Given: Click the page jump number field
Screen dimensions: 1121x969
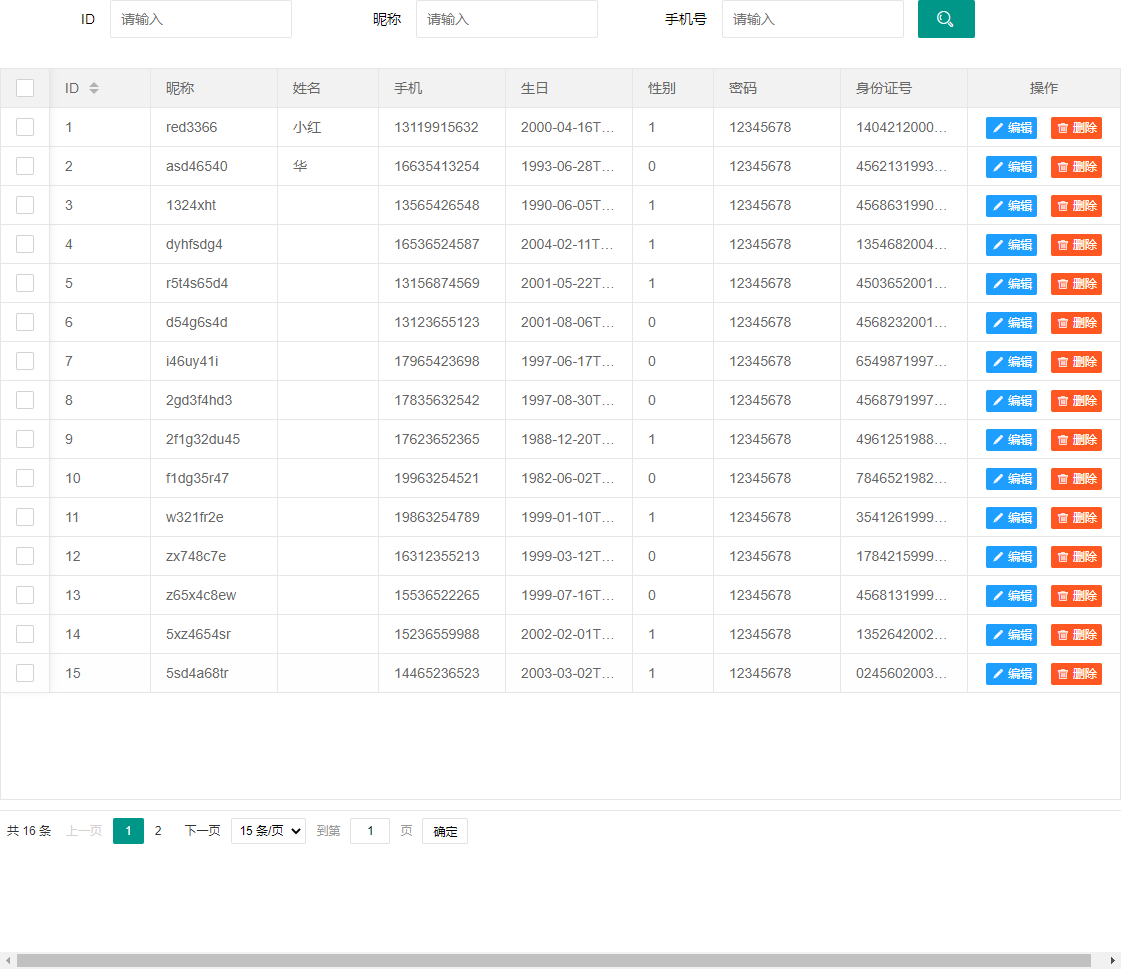Looking at the screenshot, I should coord(370,831).
